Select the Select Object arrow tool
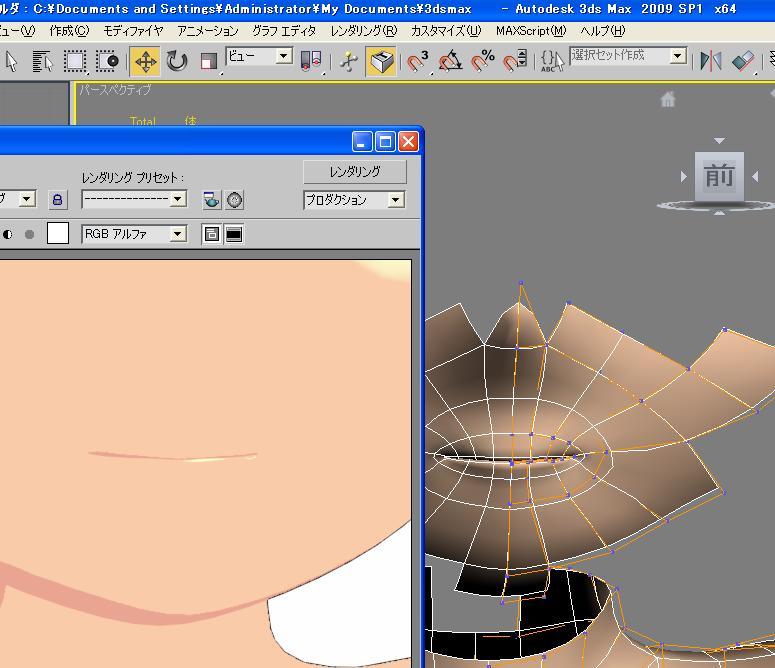The width and height of the screenshot is (775, 668). pyautogui.click(x=11, y=62)
